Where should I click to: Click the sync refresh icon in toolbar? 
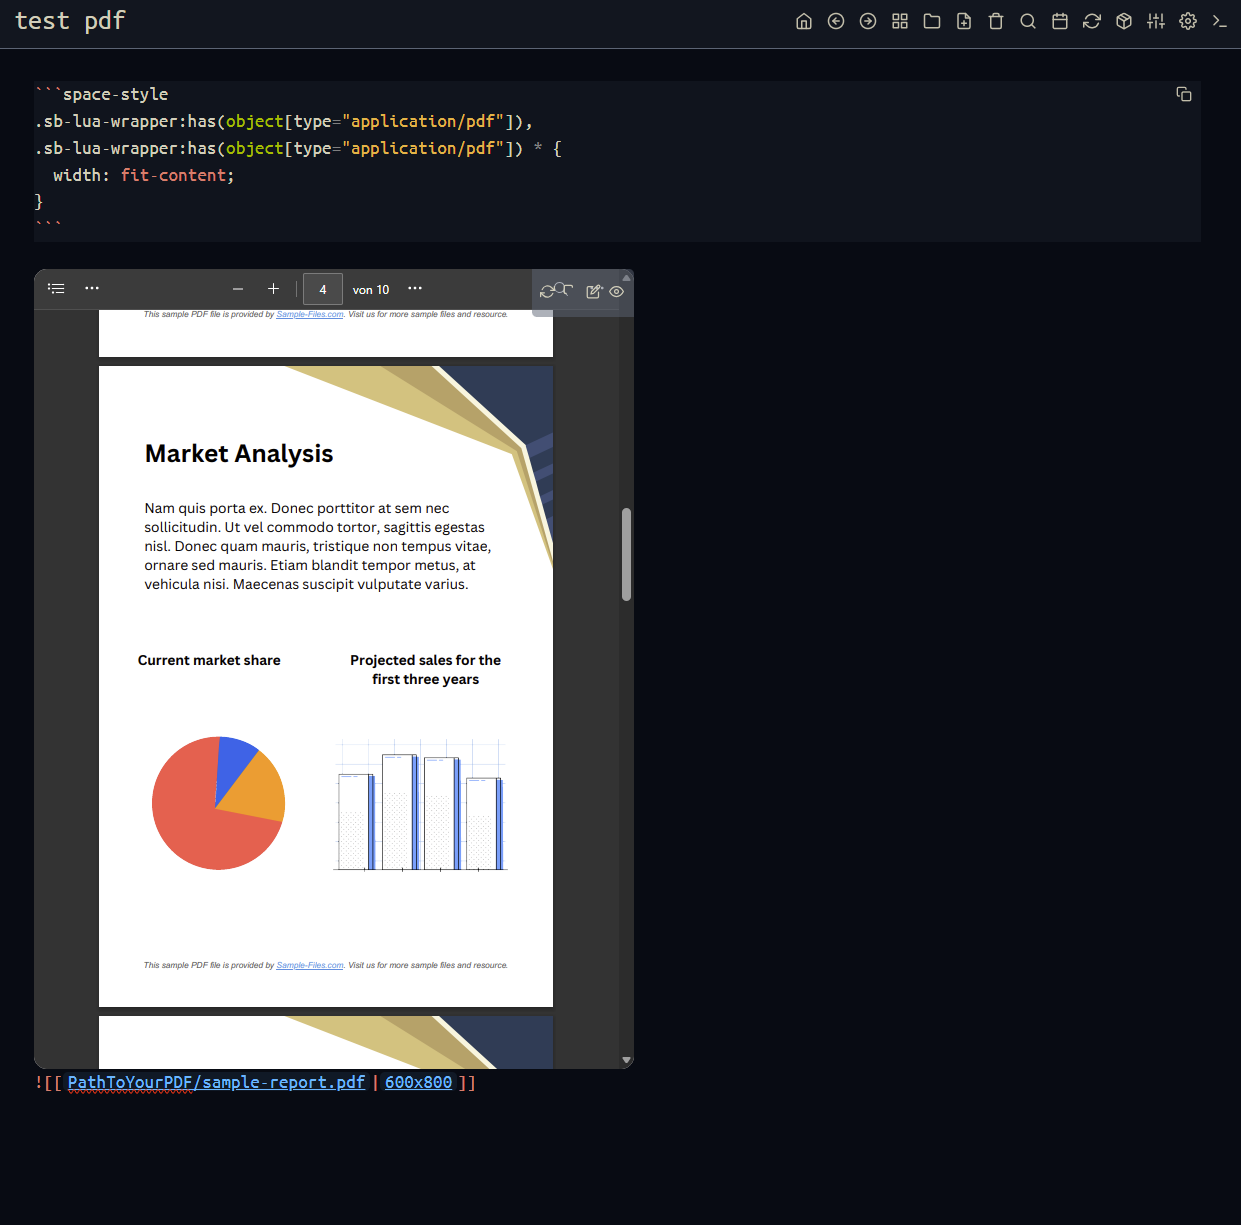coord(1092,21)
